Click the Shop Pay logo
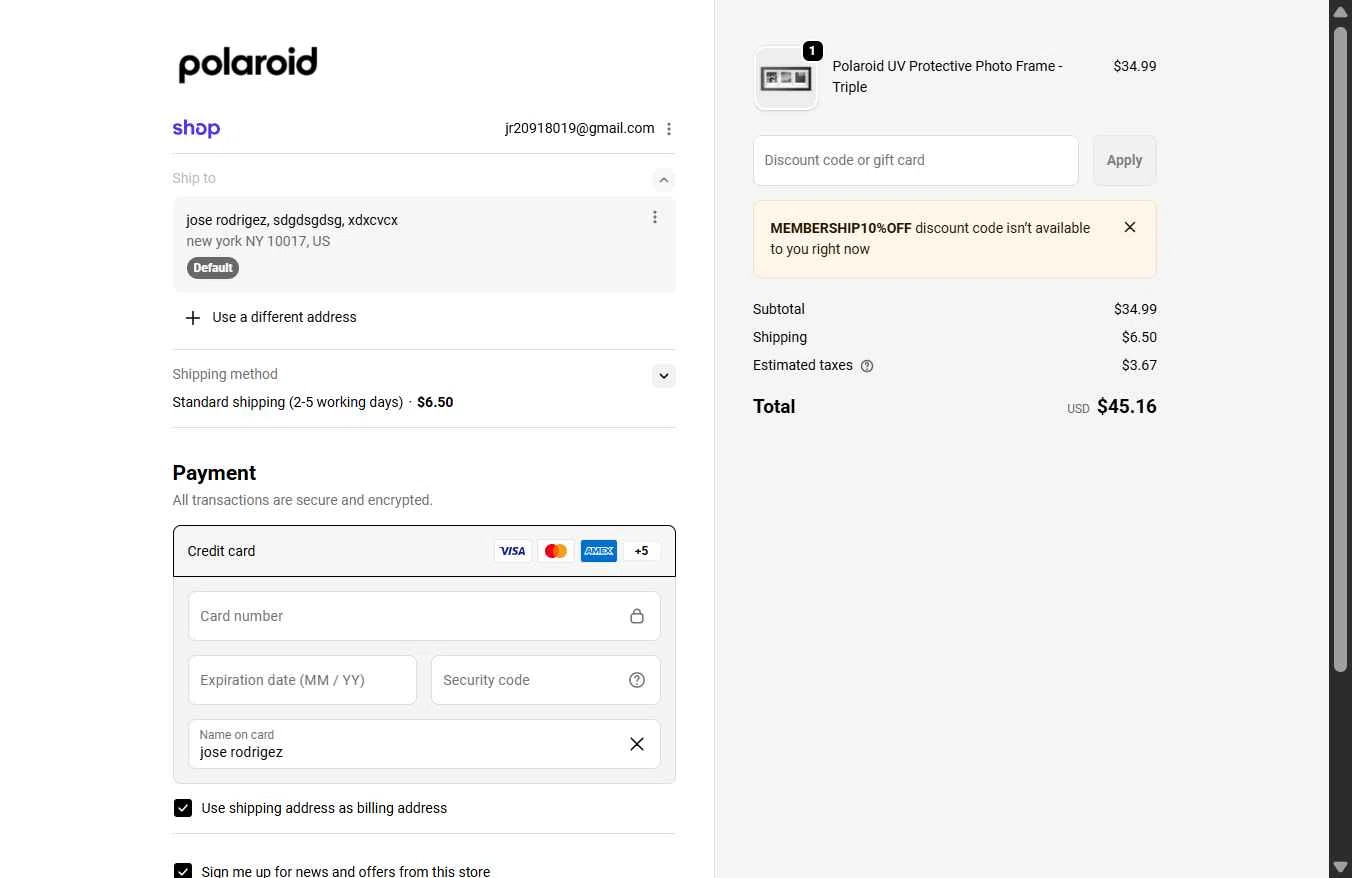The height and width of the screenshot is (878, 1352). point(196,128)
